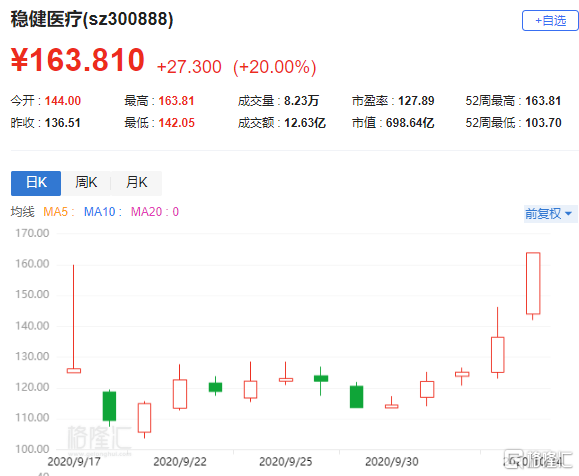Viewport: 579px width, 476px height.
Task: Click the 今开 value 144.00
Action: coord(63,101)
